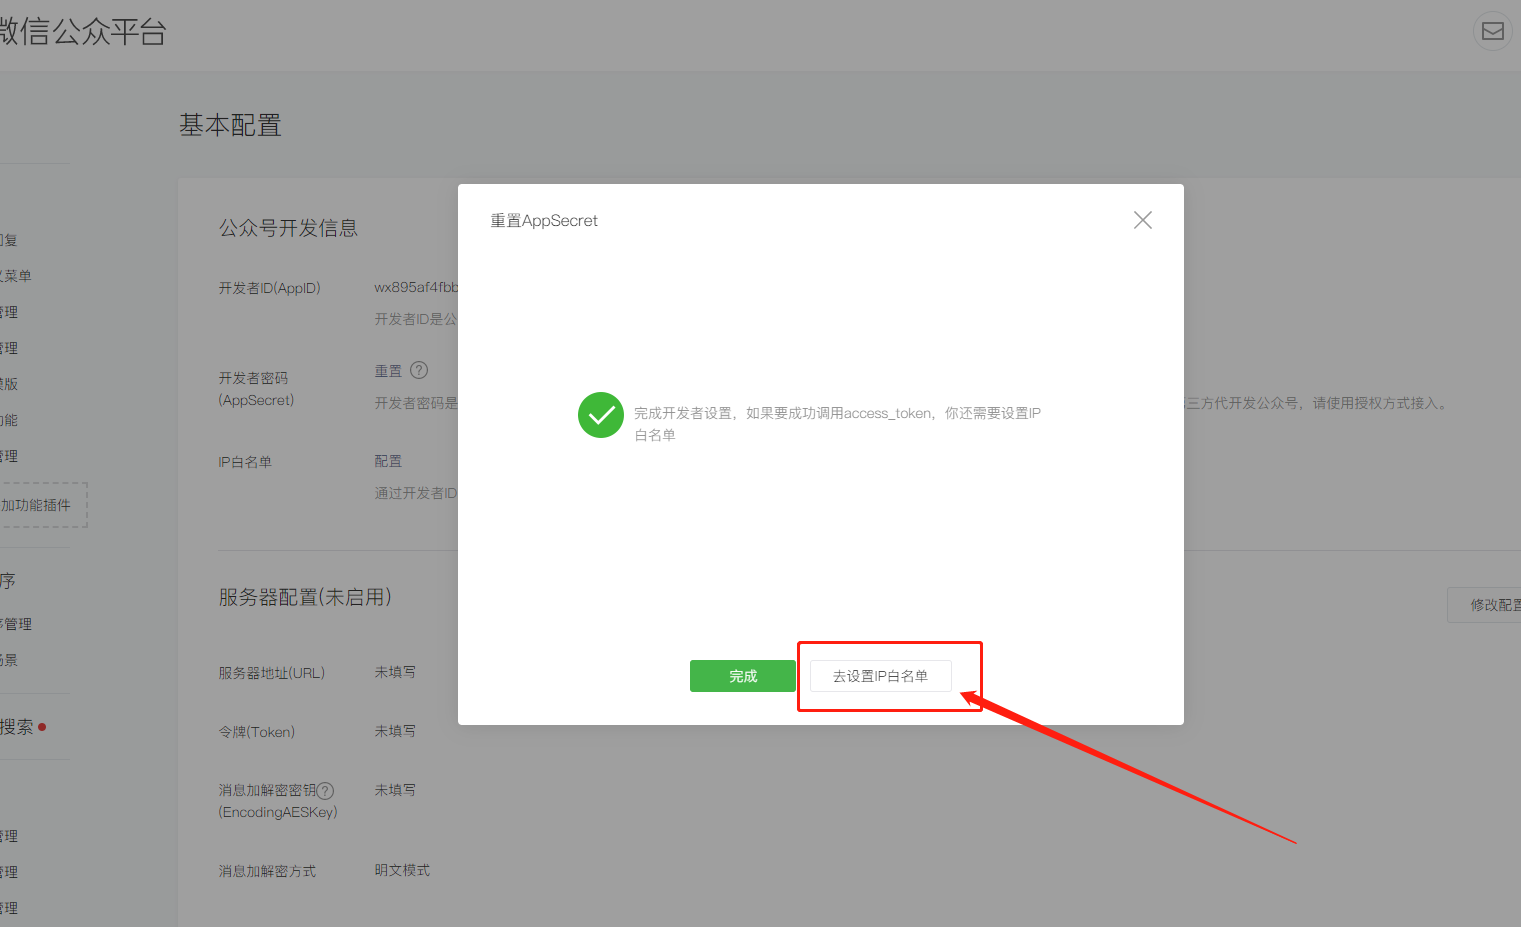Image resolution: width=1521 pixels, height=927 pixels.
Task: Click the 开发者ID(AppID) label
Action: (x=270, y=288)
